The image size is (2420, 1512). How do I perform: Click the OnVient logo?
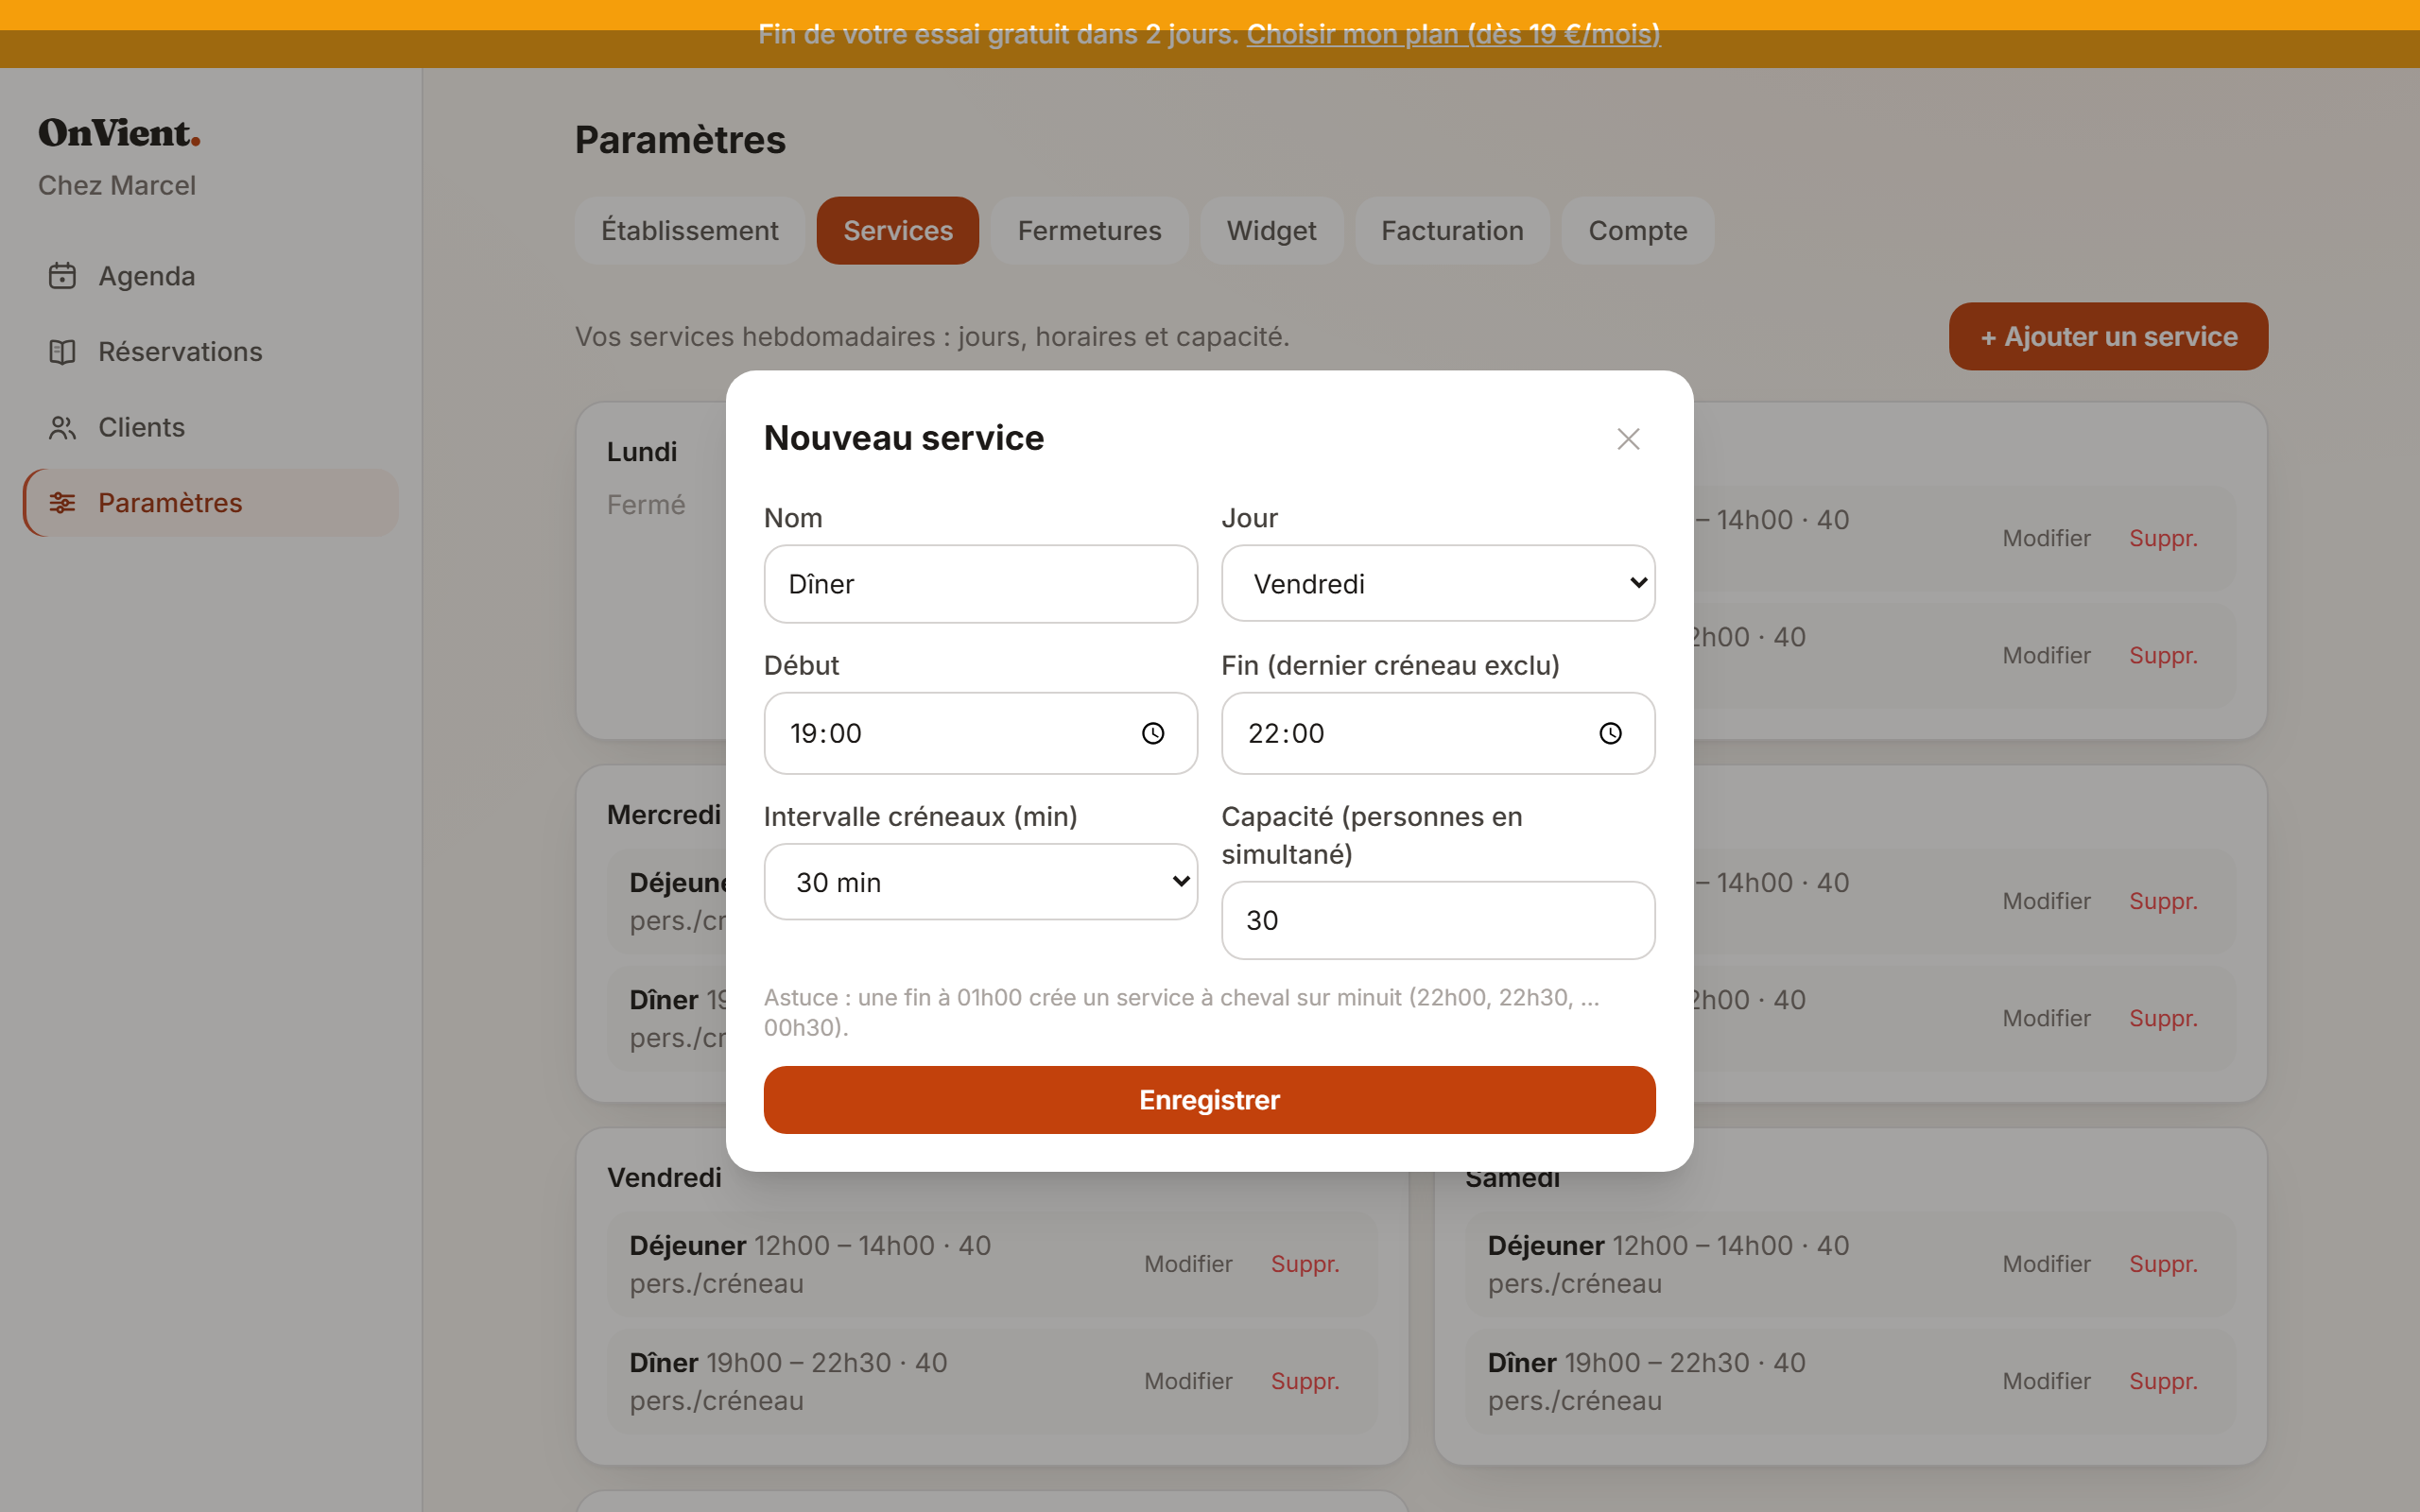(119, 133)
